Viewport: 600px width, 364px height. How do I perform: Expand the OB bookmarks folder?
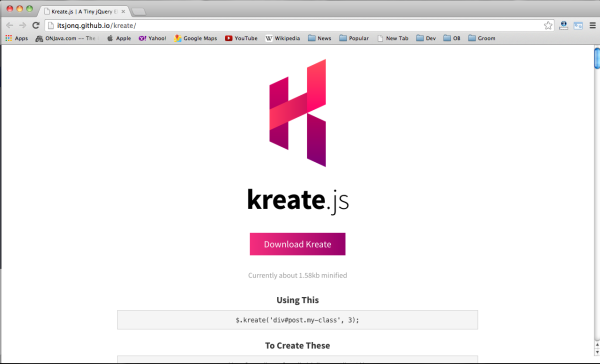(452, 38)
